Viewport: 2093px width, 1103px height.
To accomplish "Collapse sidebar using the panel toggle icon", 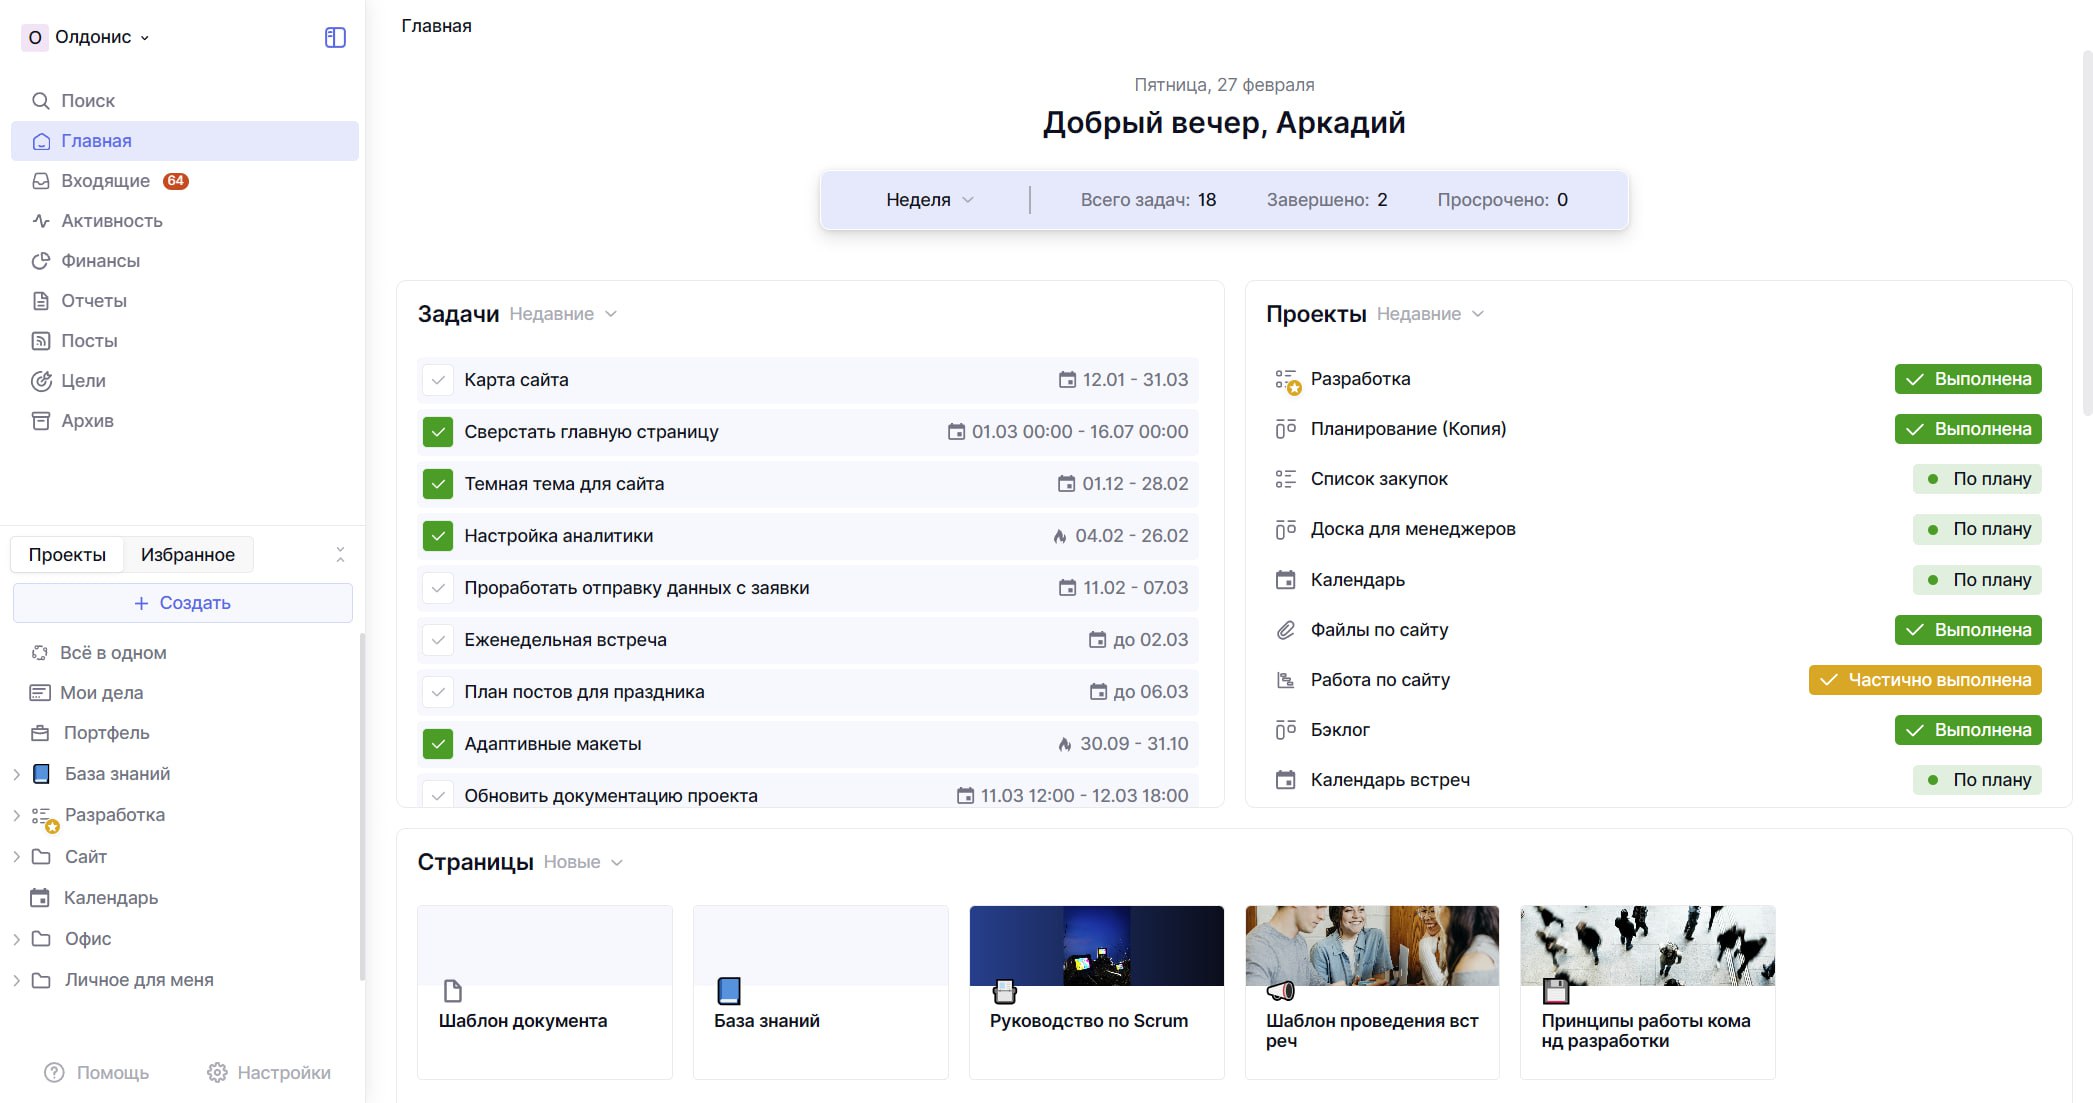I will (335, 37).
